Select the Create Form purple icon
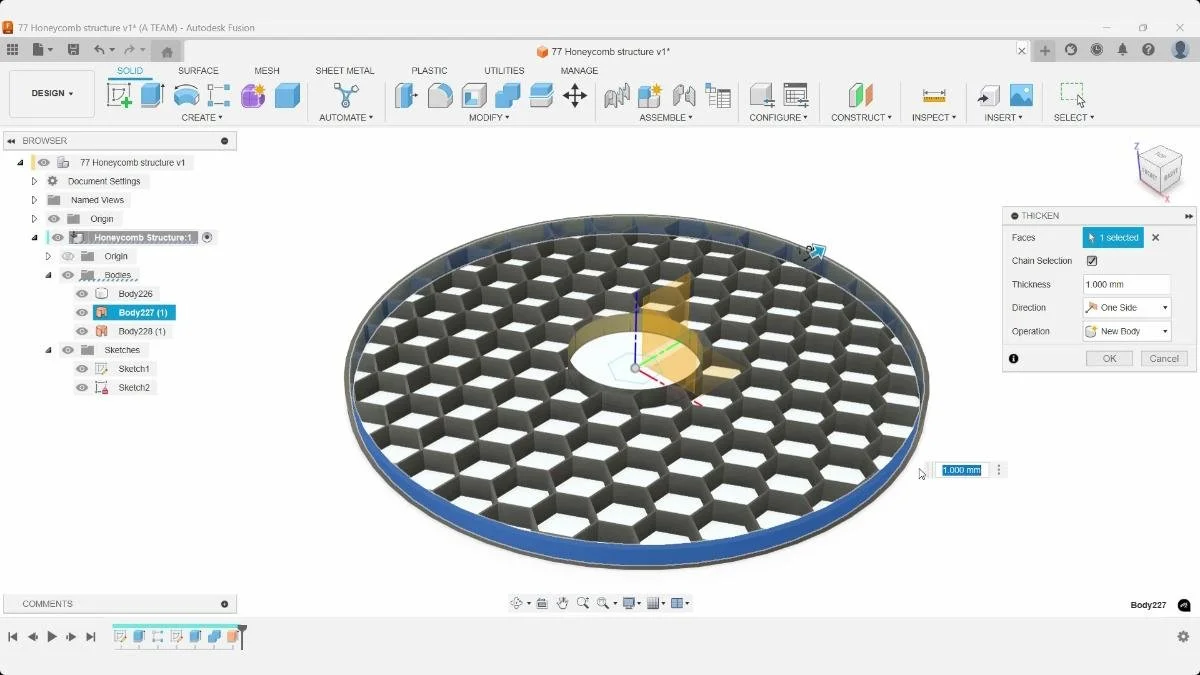Image resolution: width=1200 pixels, height=675 pixels. tap(253, 95)
